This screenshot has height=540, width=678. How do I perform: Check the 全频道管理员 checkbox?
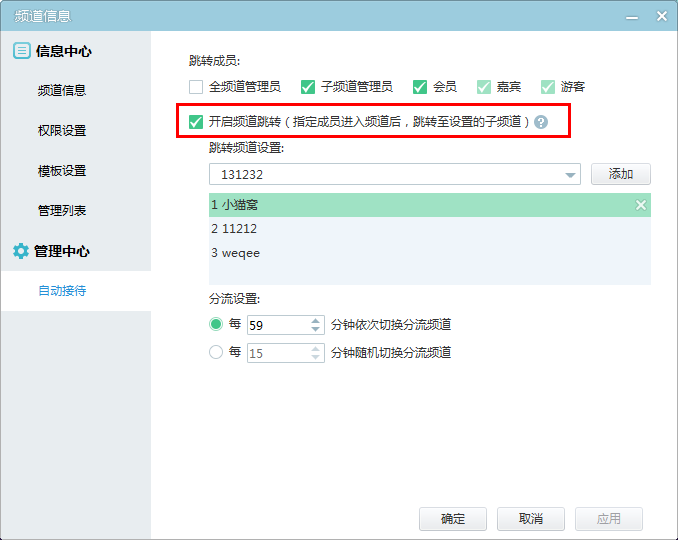coord(196,87)
